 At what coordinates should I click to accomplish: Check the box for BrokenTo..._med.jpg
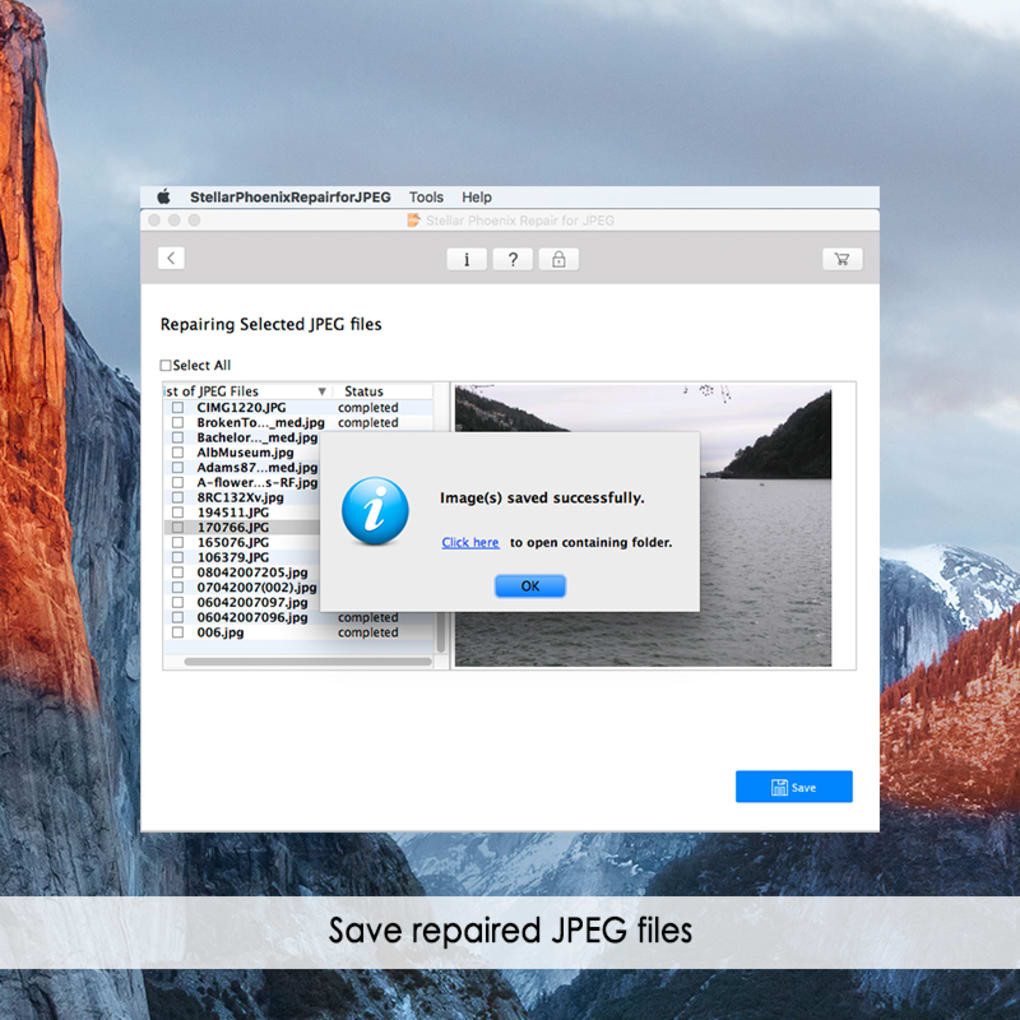tap(178, 423)
